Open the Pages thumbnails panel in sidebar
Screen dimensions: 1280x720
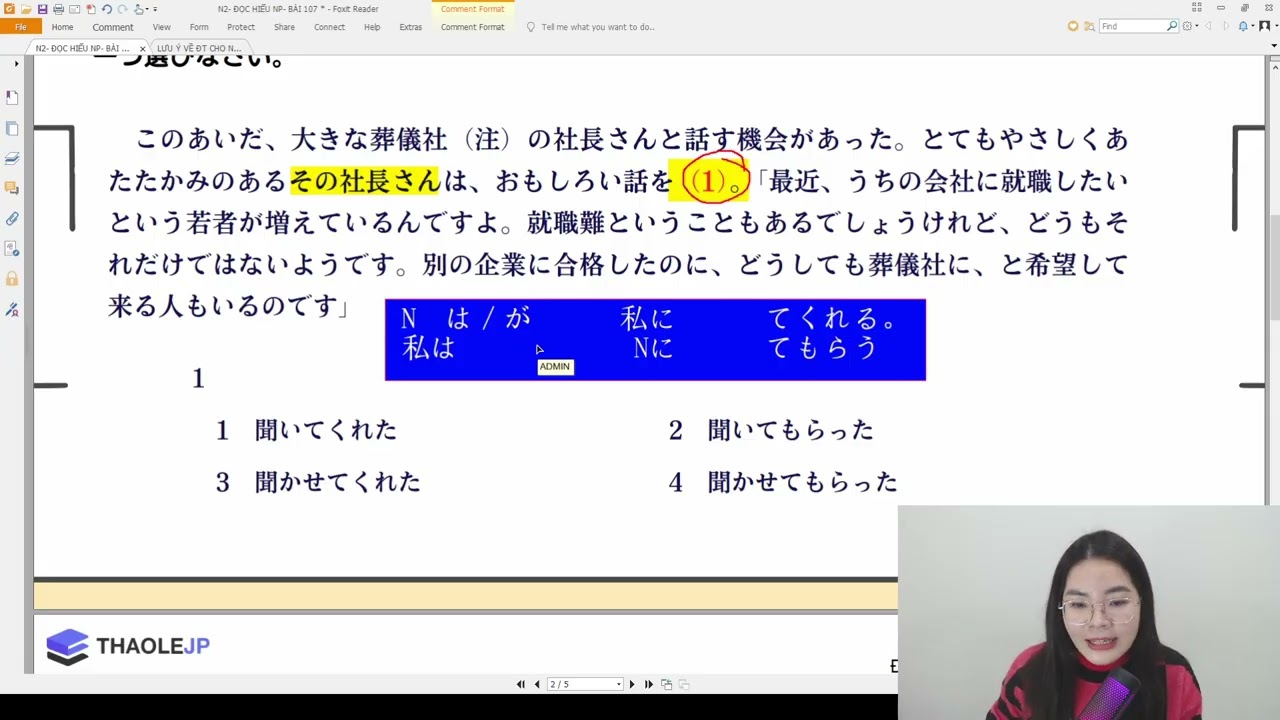[x=12, y=129]
